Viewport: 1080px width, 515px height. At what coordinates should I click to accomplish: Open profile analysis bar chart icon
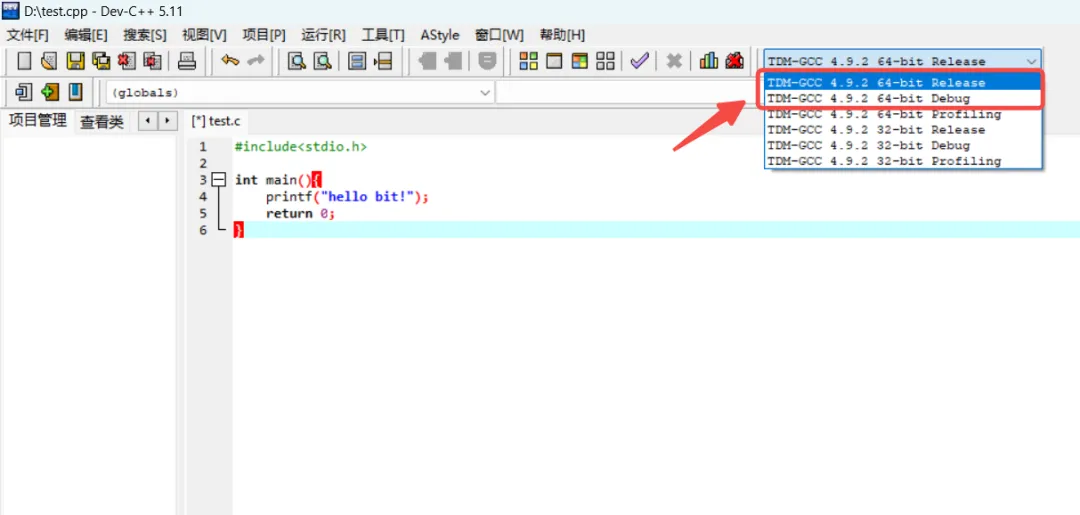[x=709, y=61]
